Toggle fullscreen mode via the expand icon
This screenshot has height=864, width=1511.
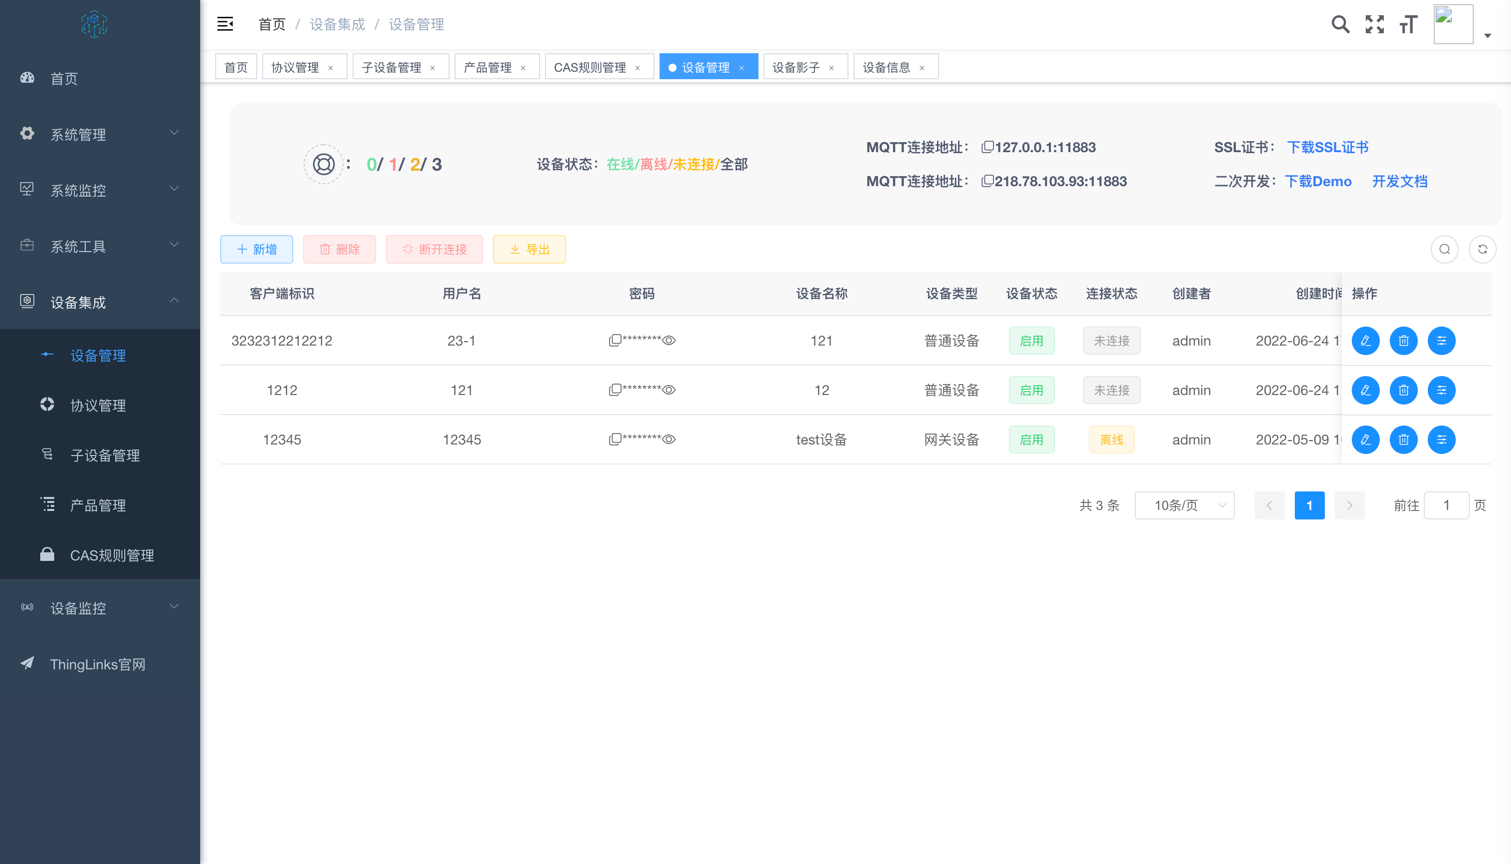(1375, 24)
